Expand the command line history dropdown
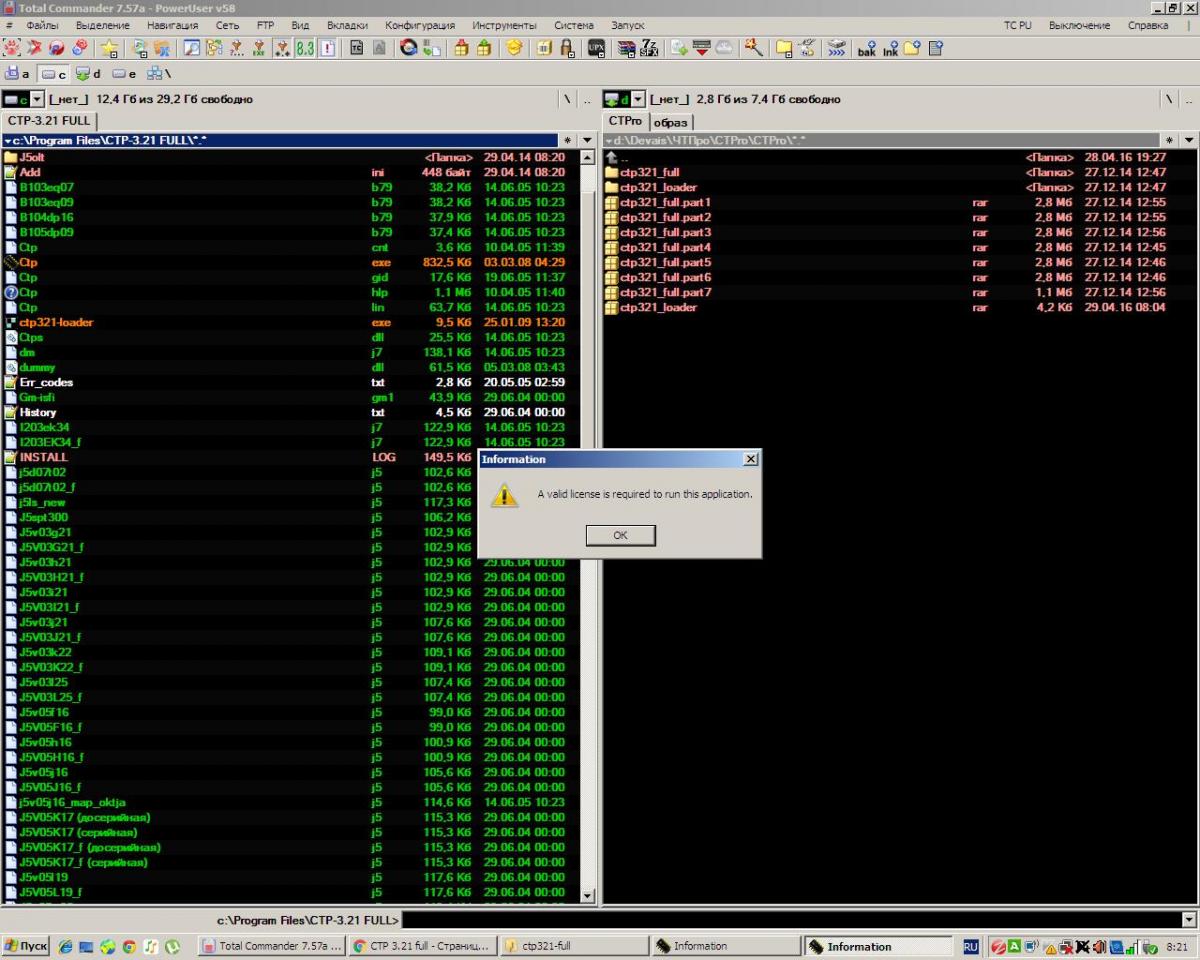 coord(1189,920)
